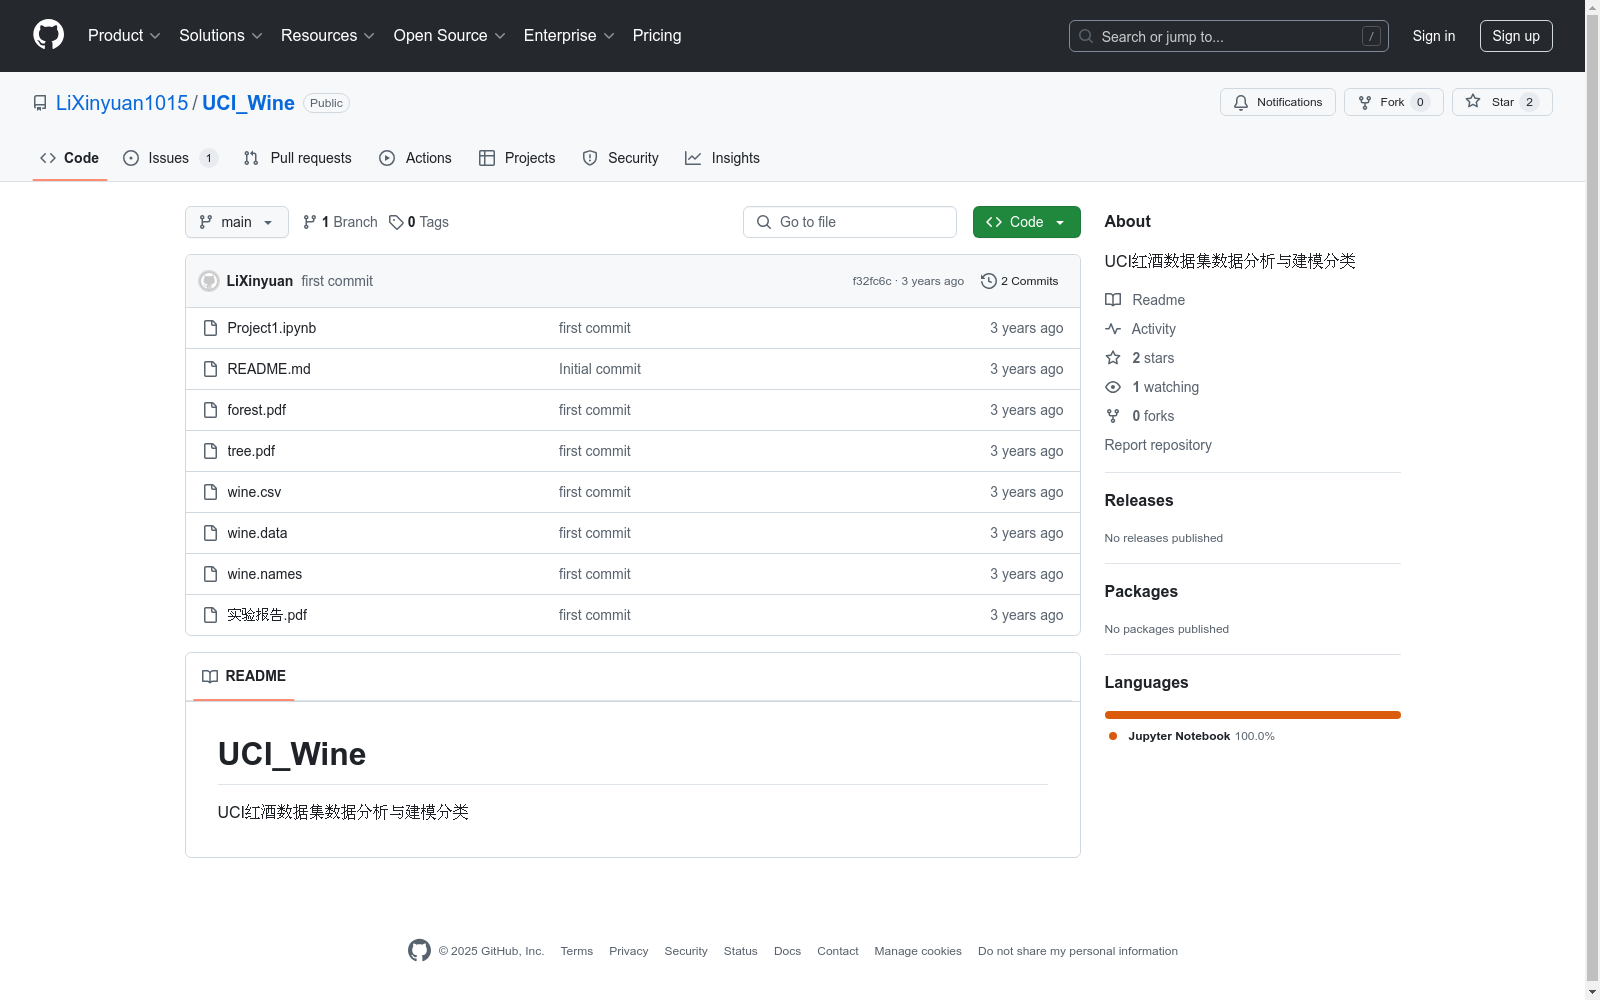Switch to the Actions tab
1600x1000 pixels.
click(416, 158)
